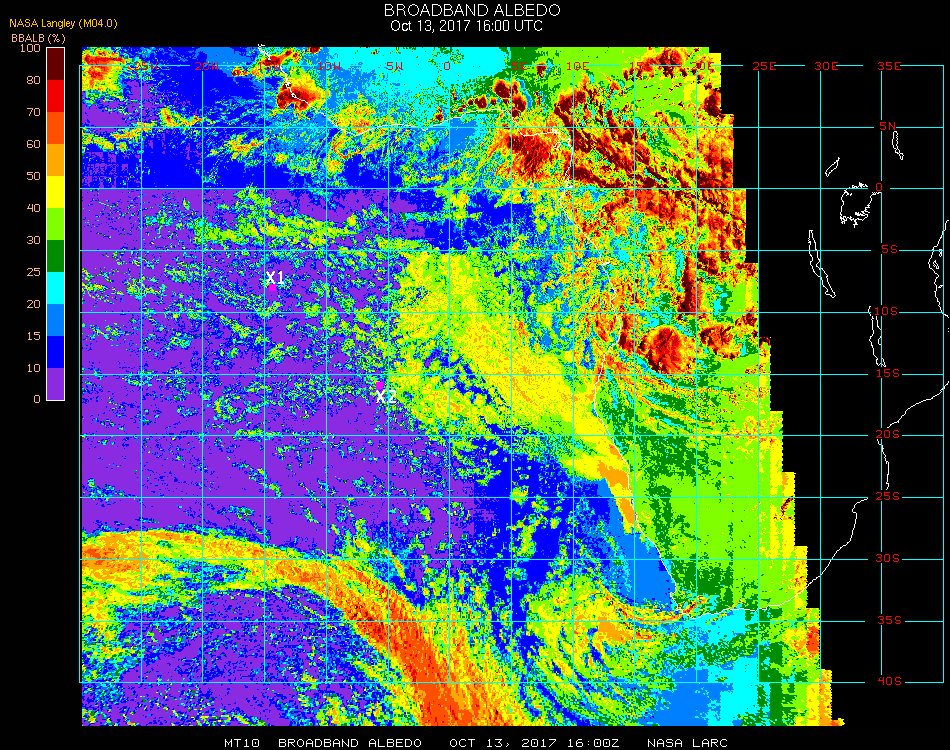This screenshot has height=750, width=950.
Task: Click the '30S' latitude label
Action: [888, 559]
